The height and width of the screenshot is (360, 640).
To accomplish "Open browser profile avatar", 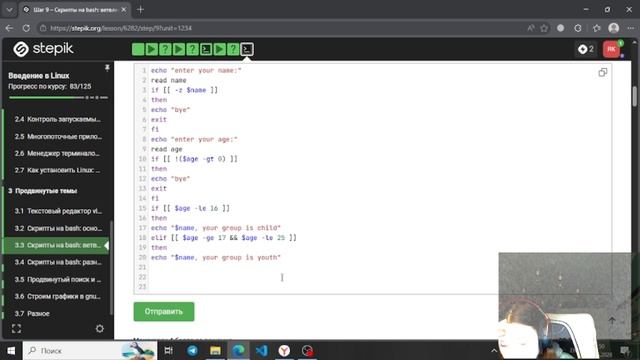I will [613, 28].
